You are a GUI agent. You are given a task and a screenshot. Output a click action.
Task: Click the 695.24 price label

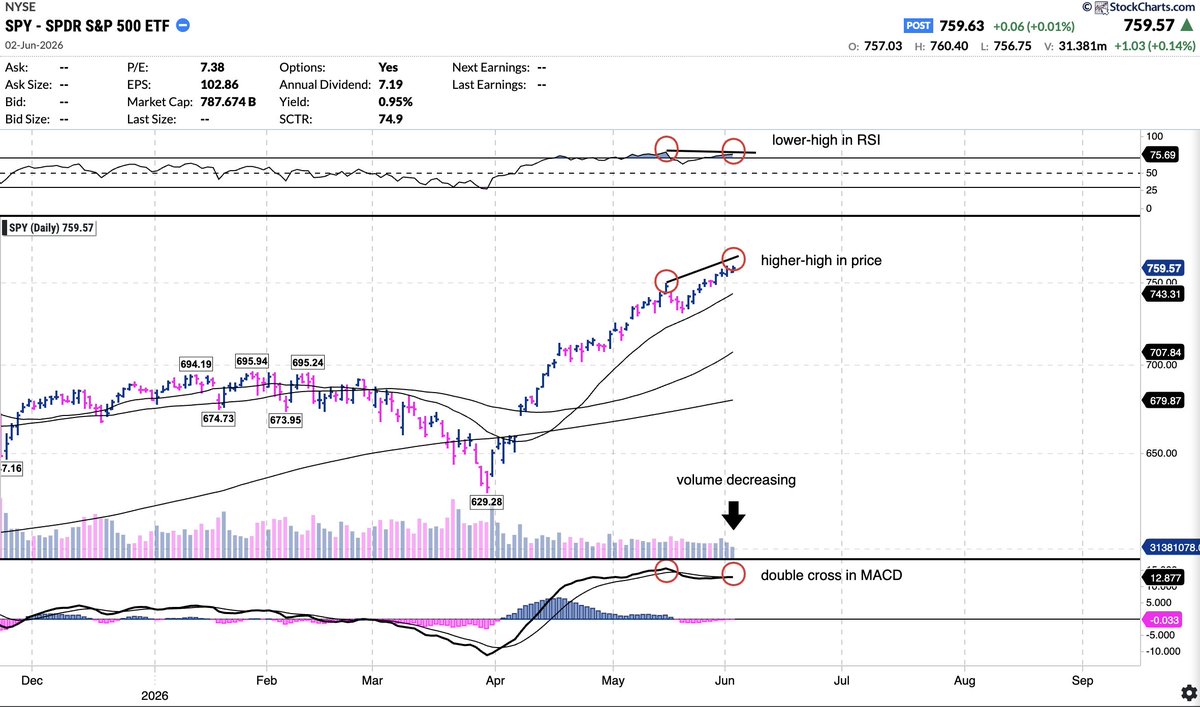coord(310,362)
